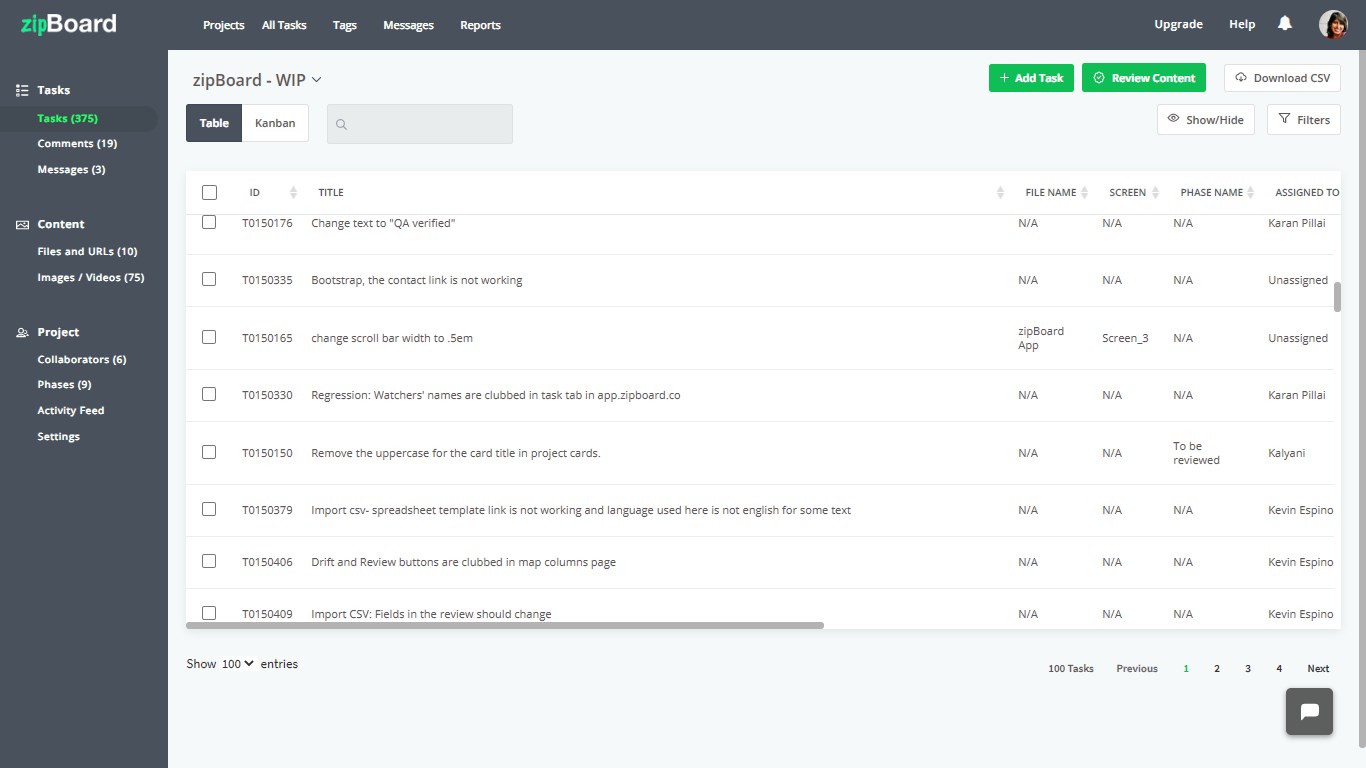Click the notification bell icon
Image resolution: width=1366 pixels, height=768 pixels.
[1285, 24]
